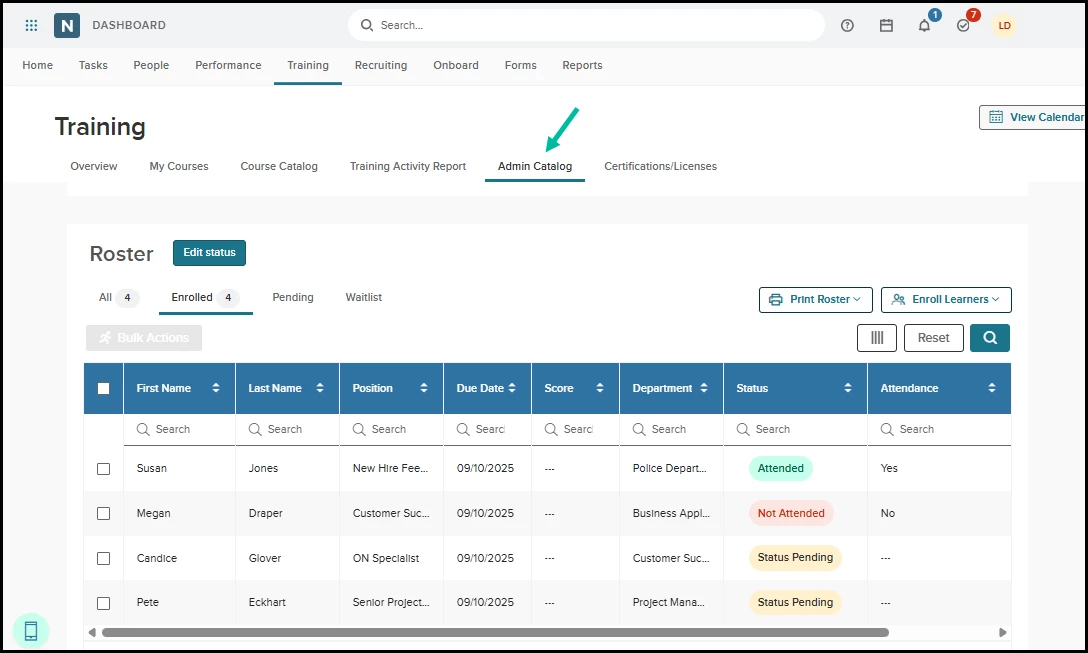The height and width of the screenshot is (653, 1088).
Task: Select all rows header checkbox
Action: (103, 389)
